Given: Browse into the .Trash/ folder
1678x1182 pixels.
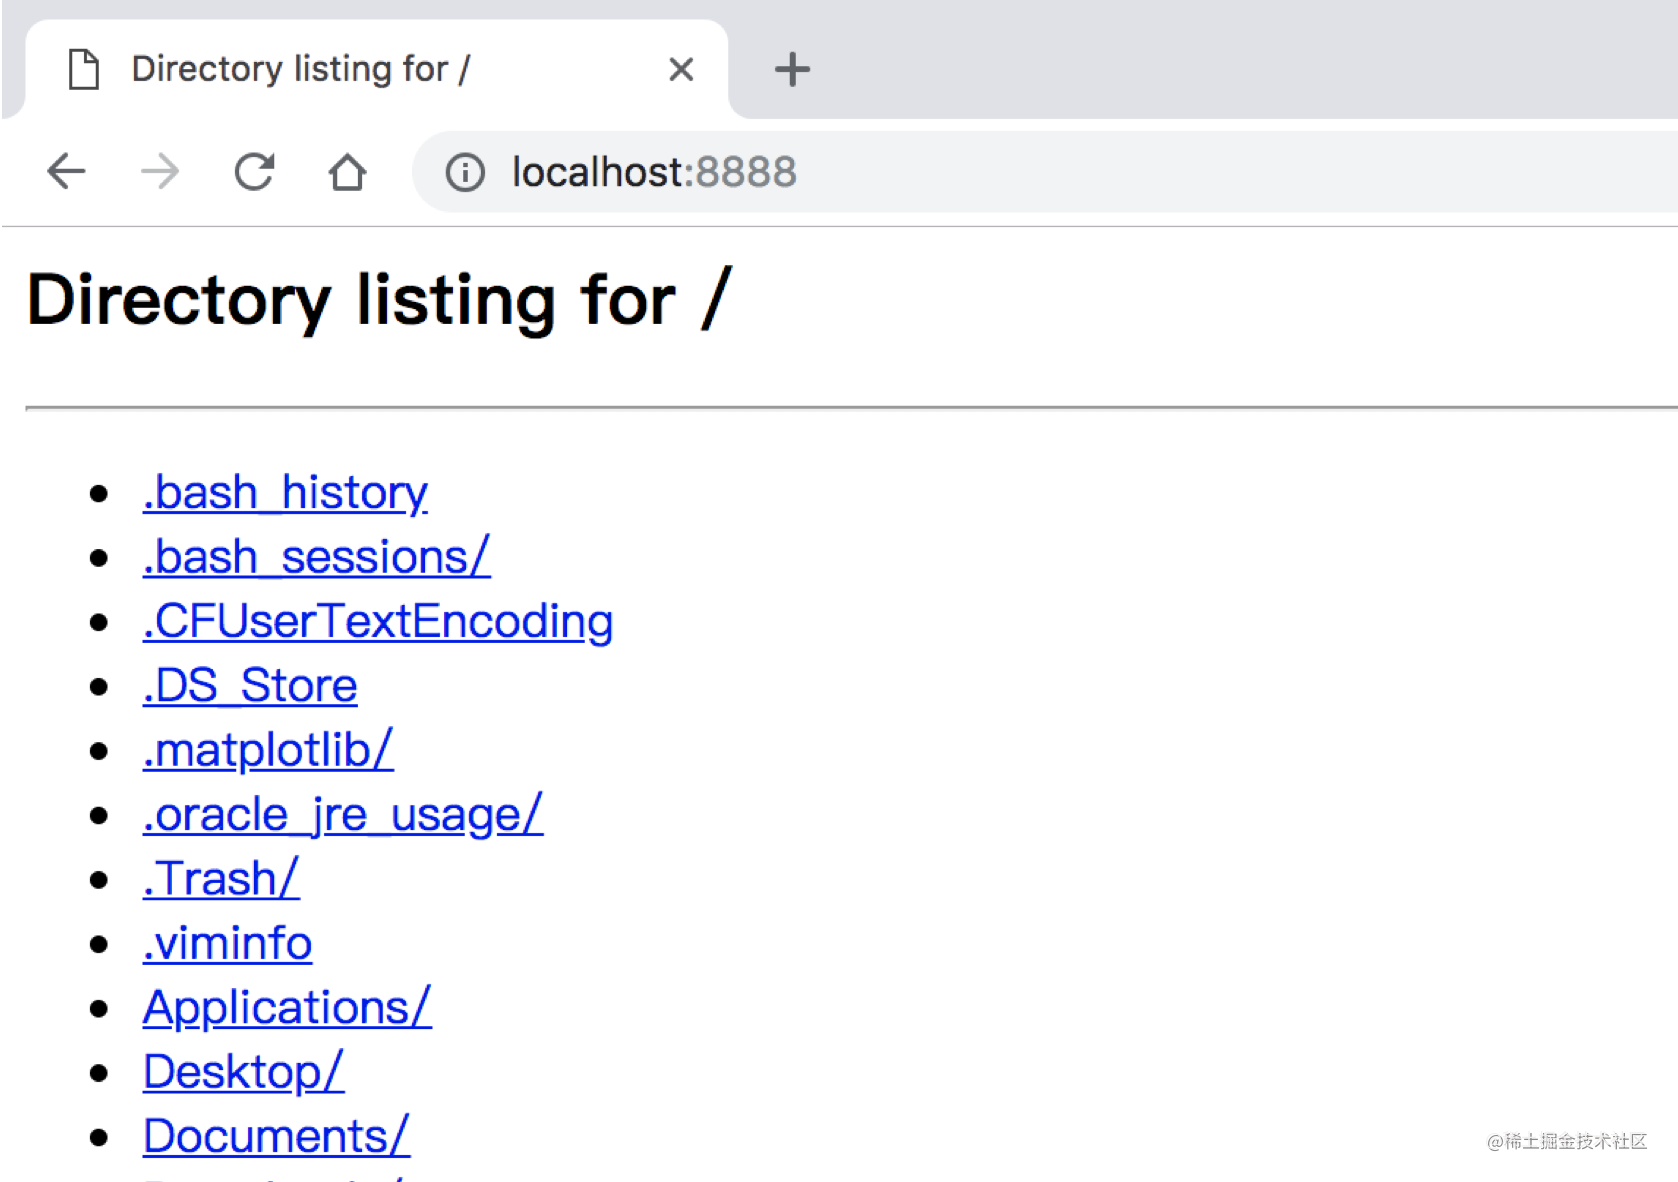Looking at the screenshot, I should (x=221, y=879).
